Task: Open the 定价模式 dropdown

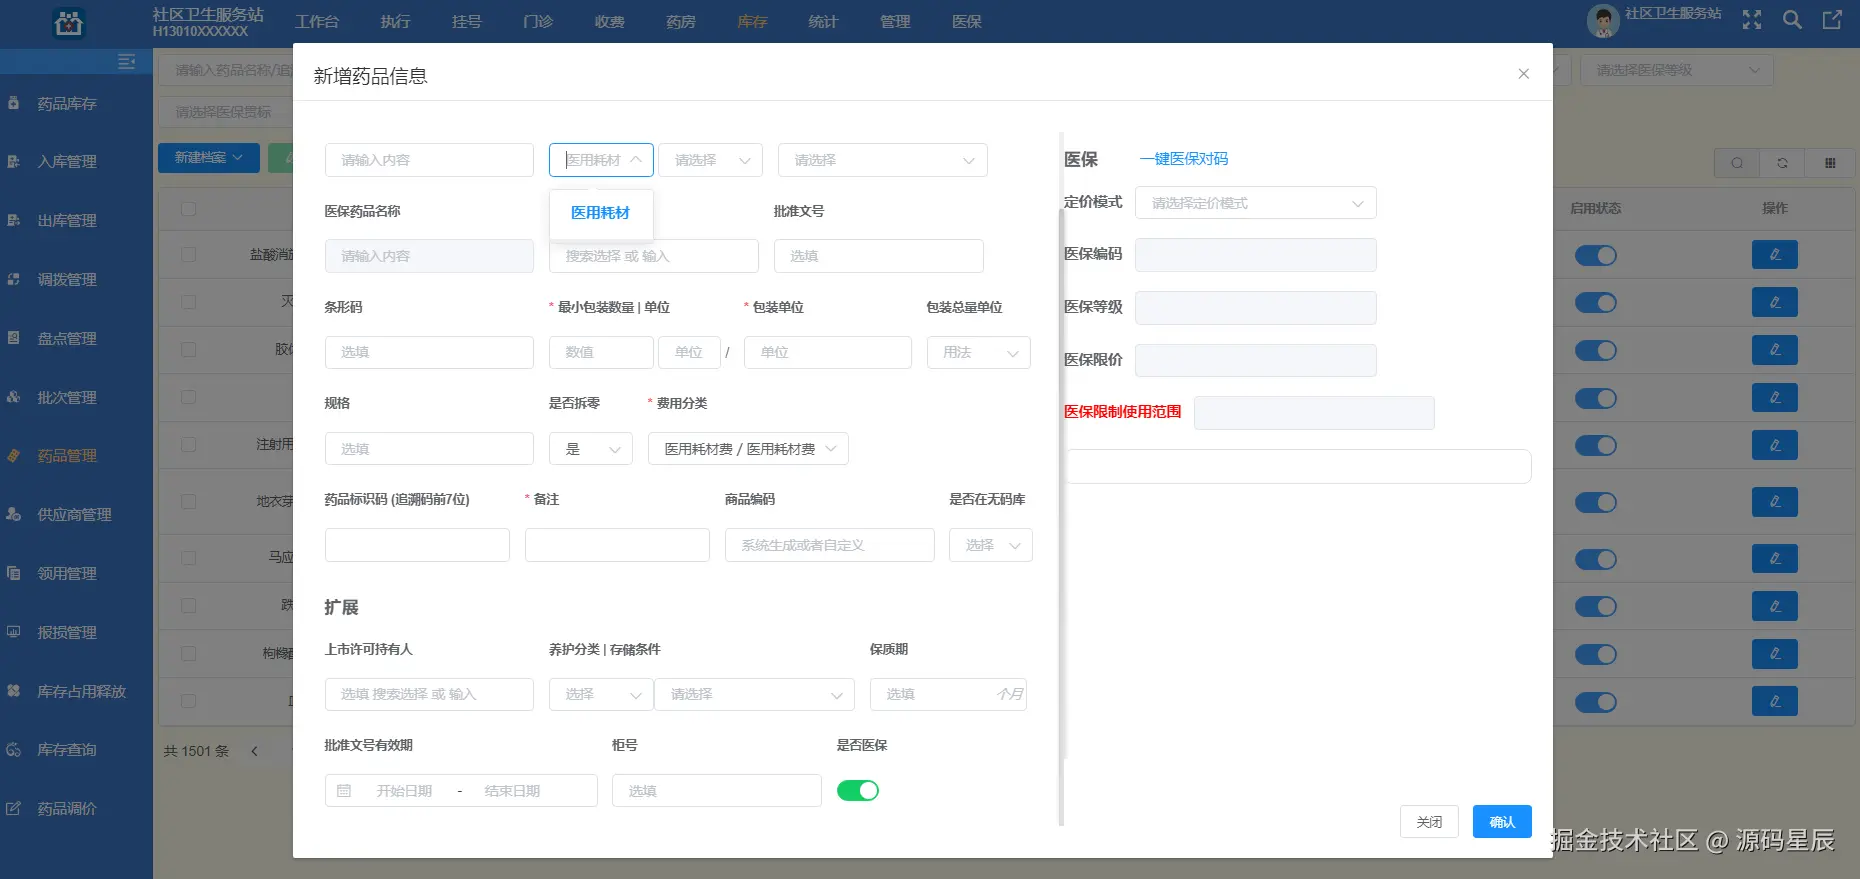Action: pos(1256,203)
